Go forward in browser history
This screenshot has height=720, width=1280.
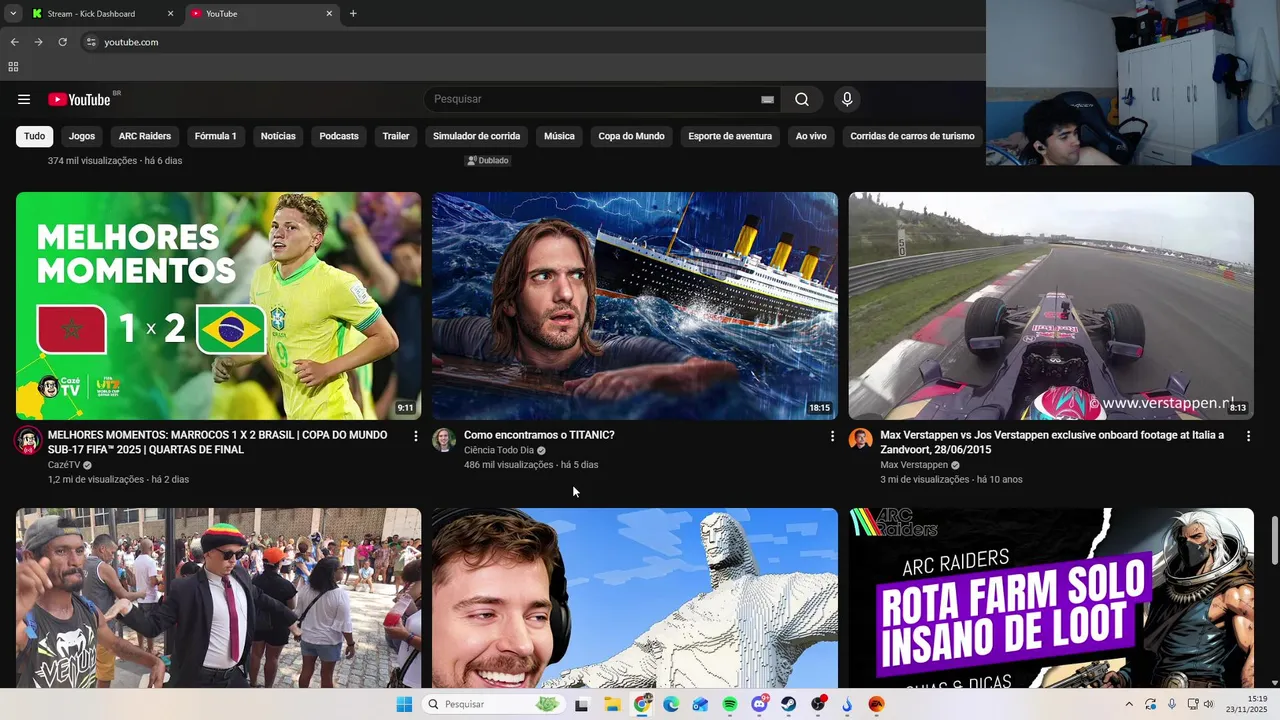pos(38,42)
